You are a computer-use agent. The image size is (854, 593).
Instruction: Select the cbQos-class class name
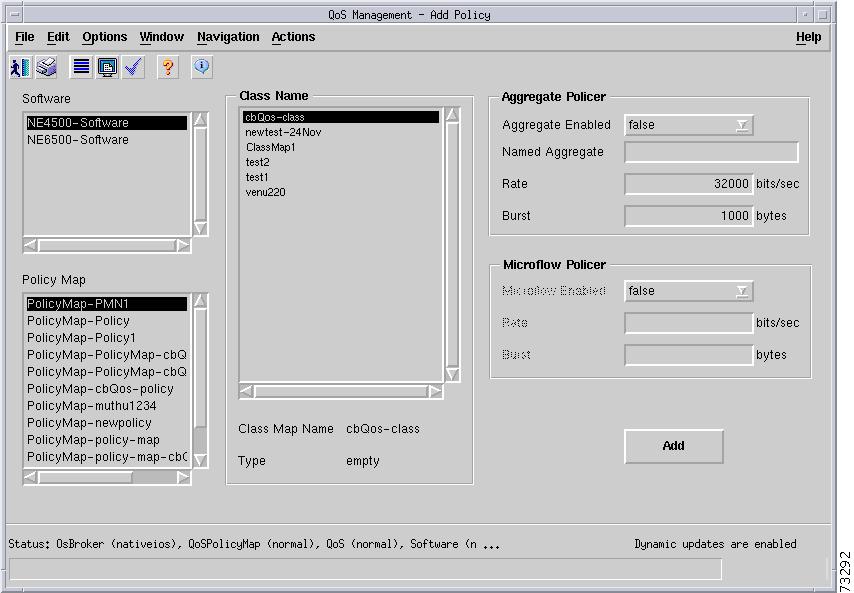[341, 117]
